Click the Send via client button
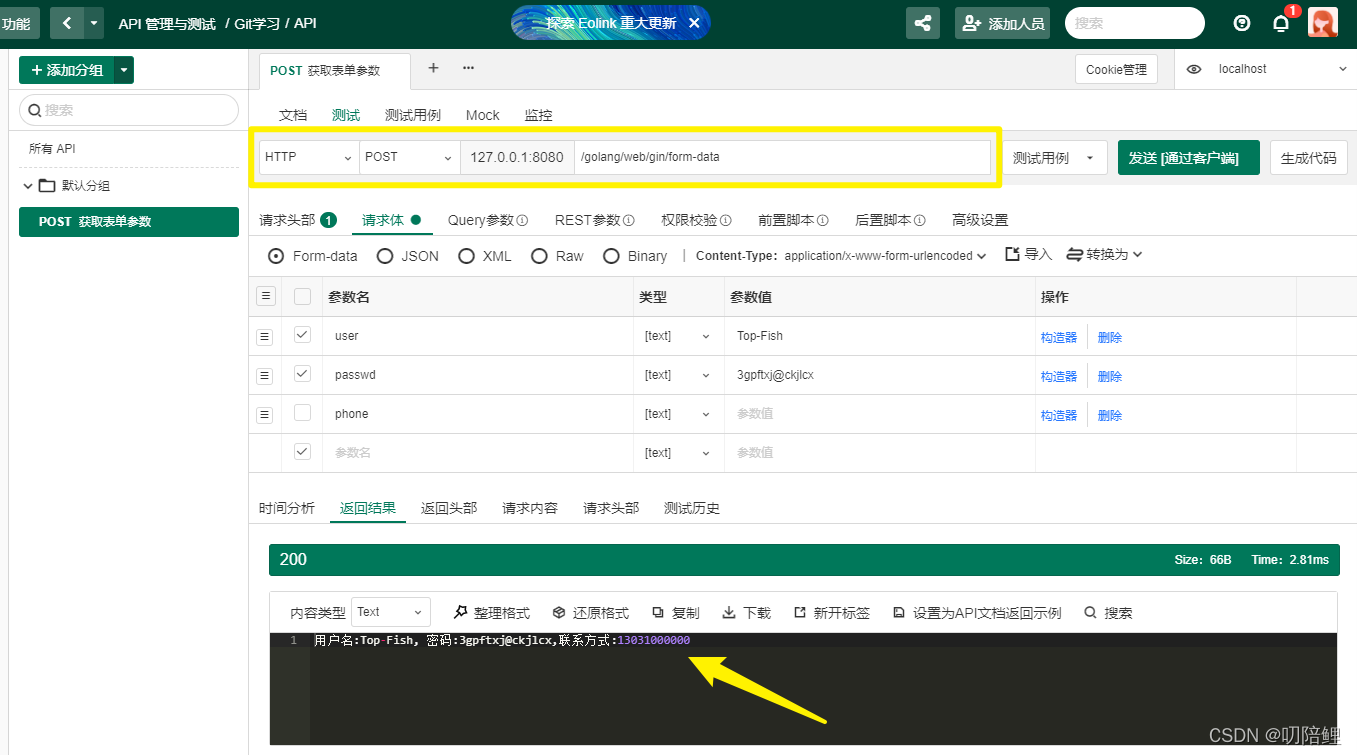This screenshot has width=1357, height=755. pyautogui.click(x=1189, y=157)
